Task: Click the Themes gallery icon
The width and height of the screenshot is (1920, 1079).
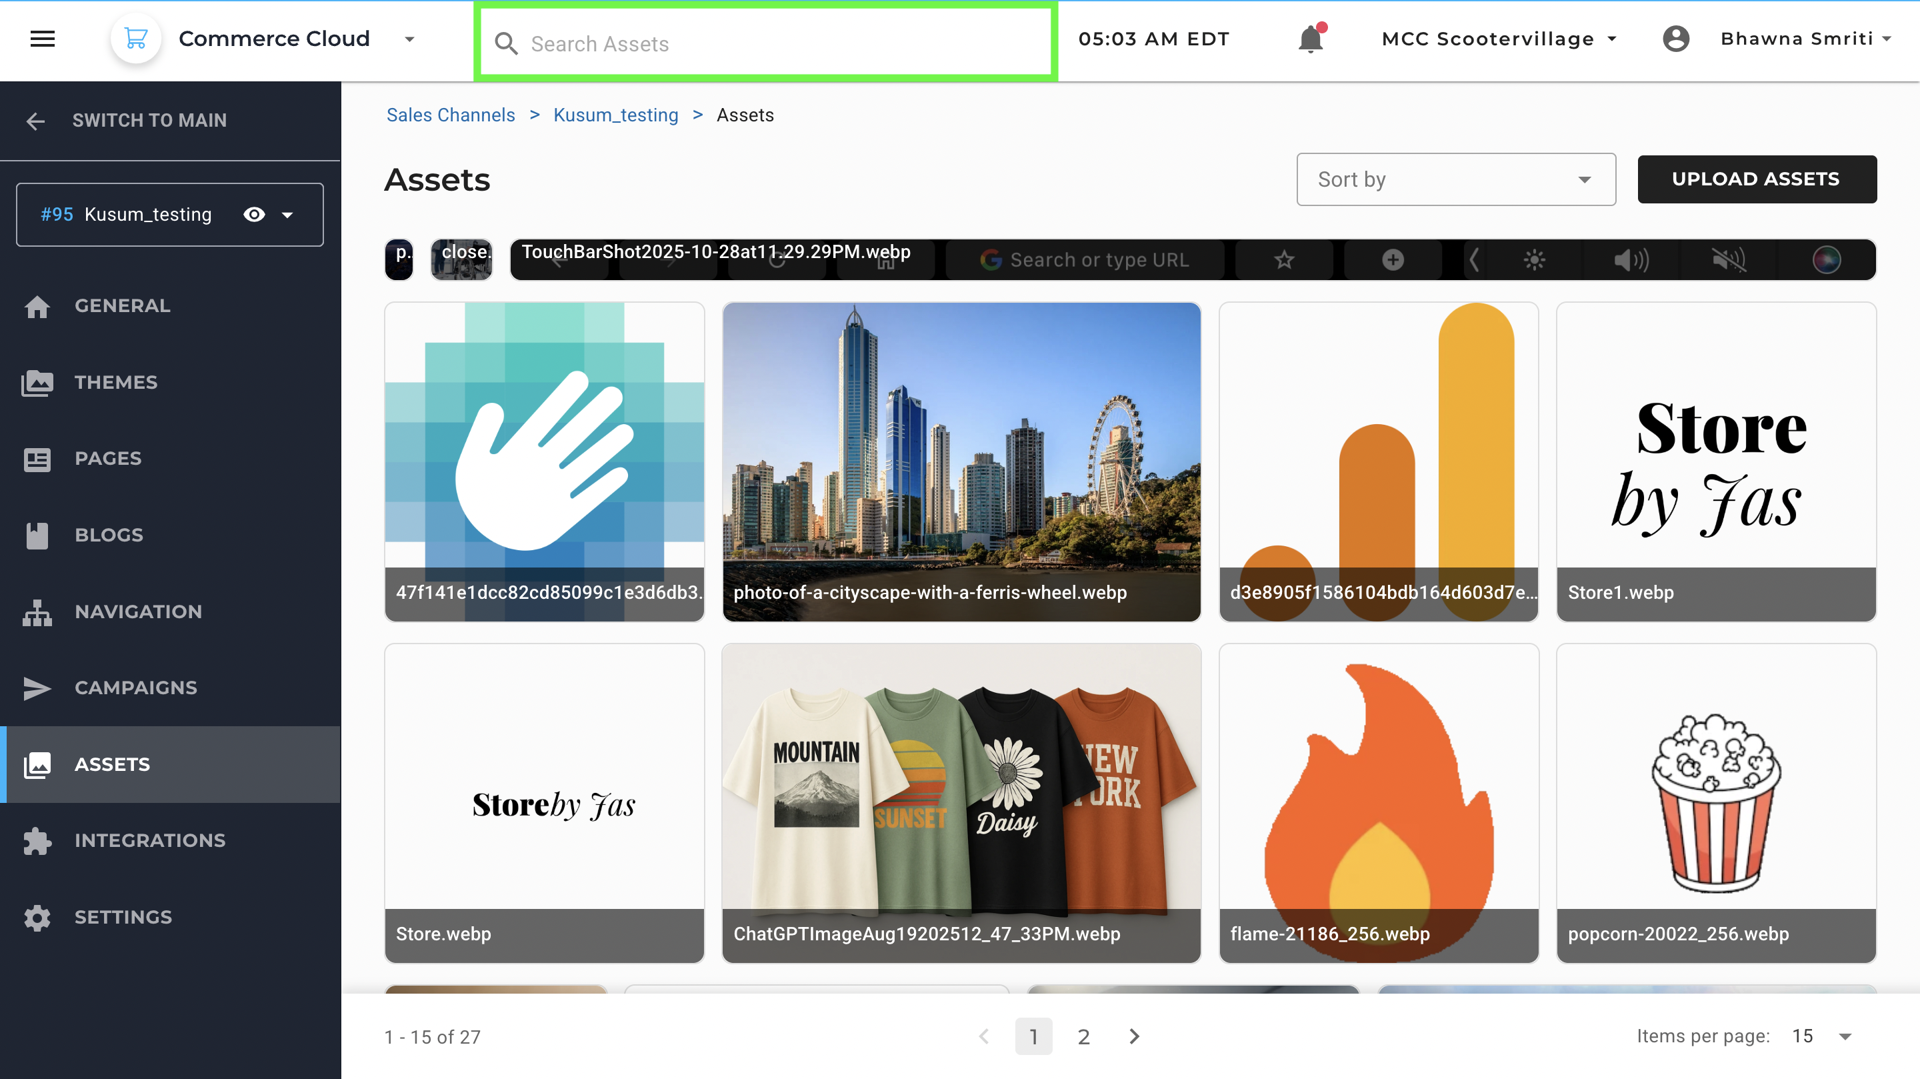Action: tap(37, 383)
